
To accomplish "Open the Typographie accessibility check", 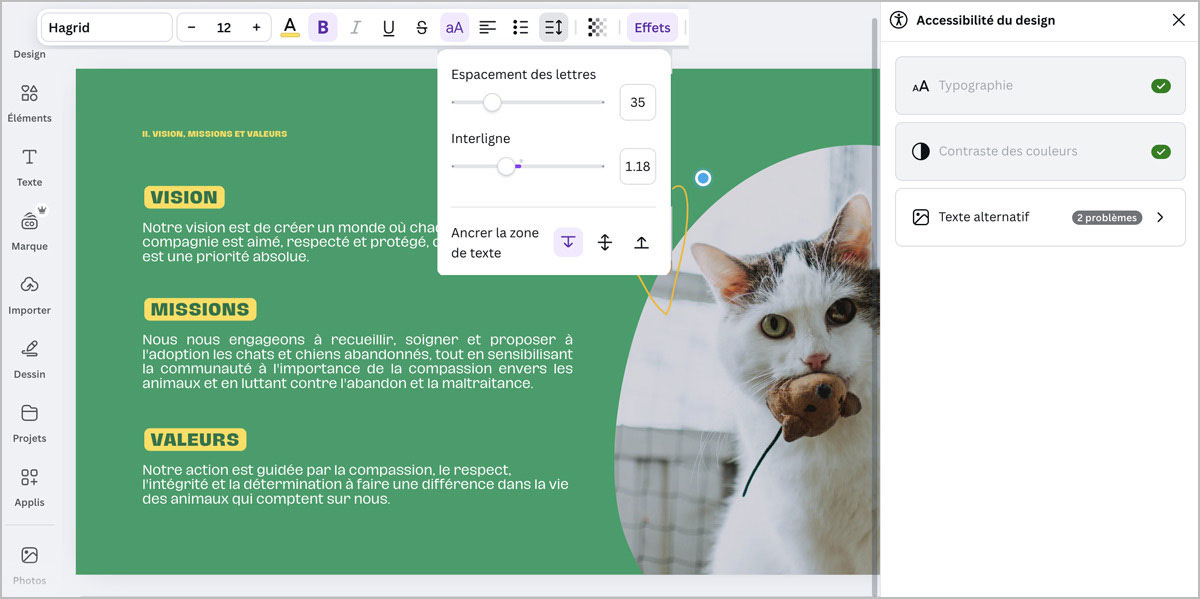I will click(x=1040, y=86).
